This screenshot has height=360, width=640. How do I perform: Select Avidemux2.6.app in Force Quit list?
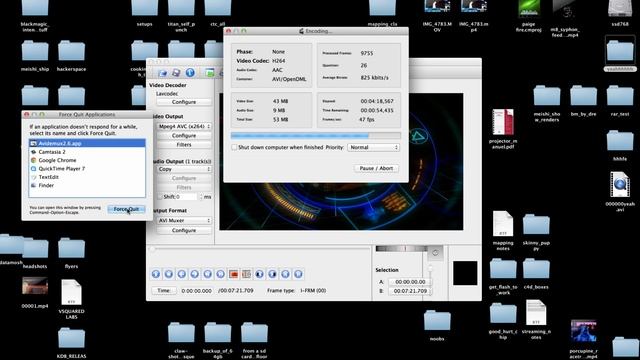[x=87, y=143]
